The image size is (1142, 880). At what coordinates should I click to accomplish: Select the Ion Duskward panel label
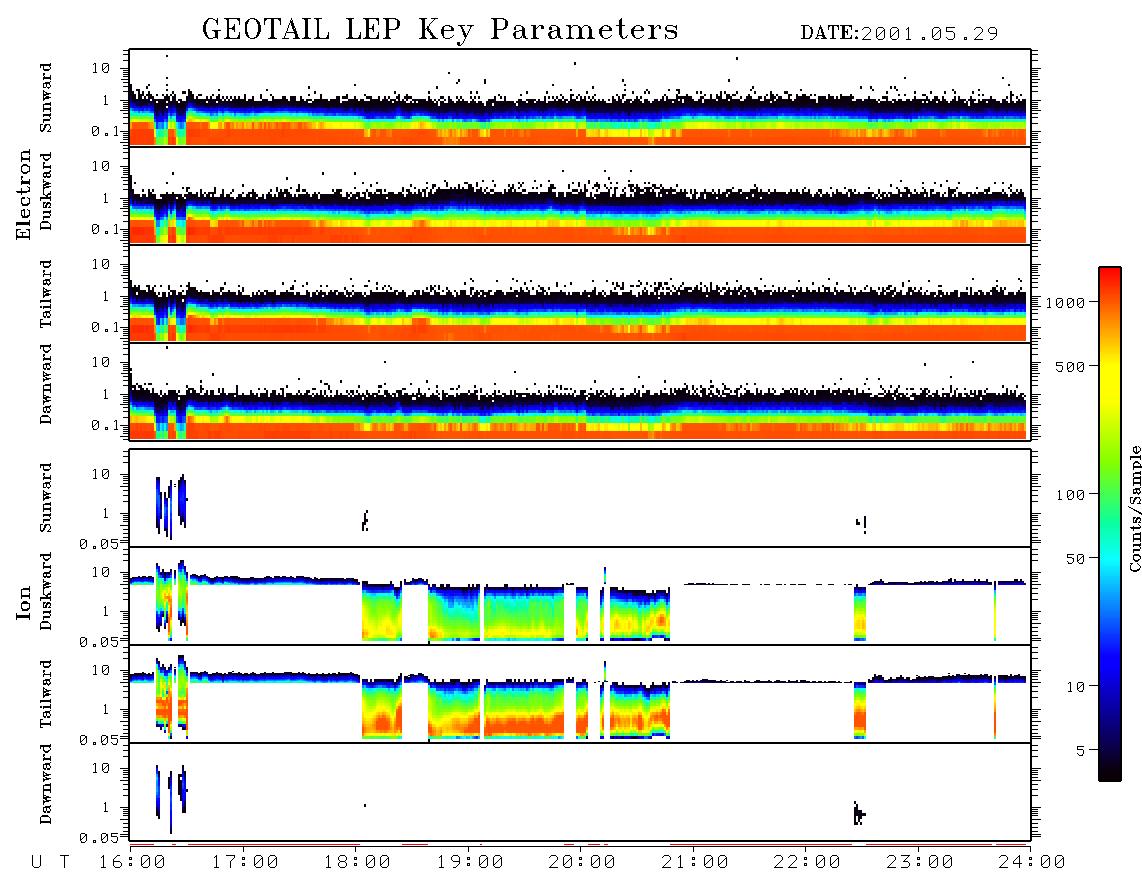pos(46,592)
